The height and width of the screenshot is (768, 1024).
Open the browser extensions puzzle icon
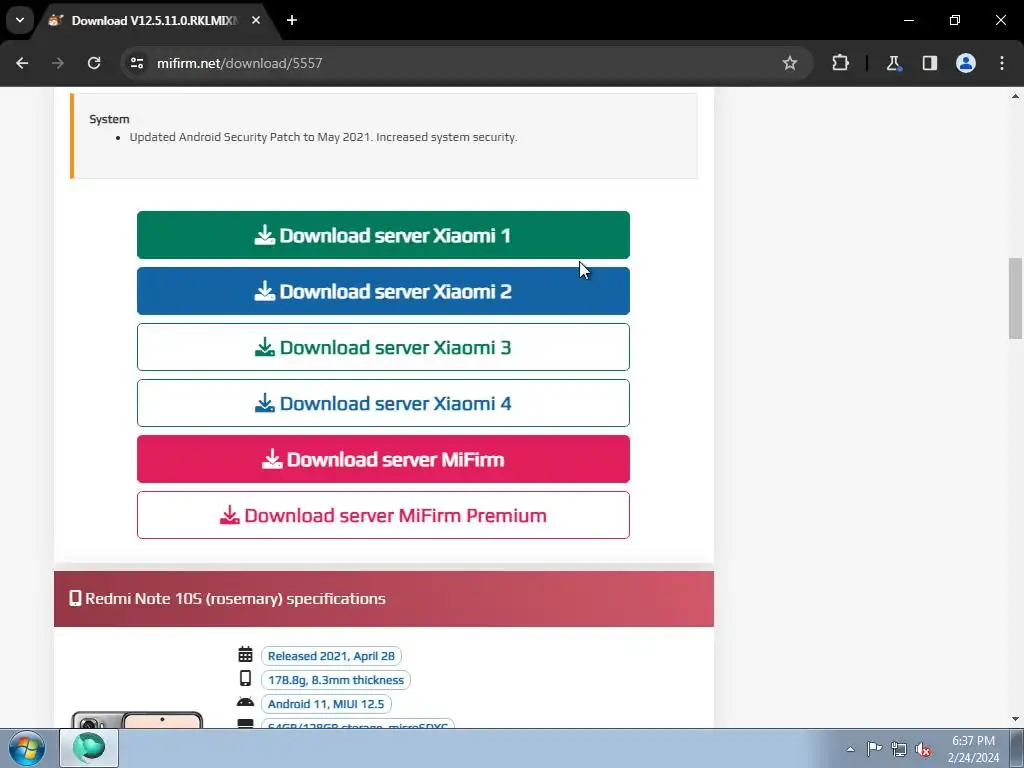click(x=840, y=63)
